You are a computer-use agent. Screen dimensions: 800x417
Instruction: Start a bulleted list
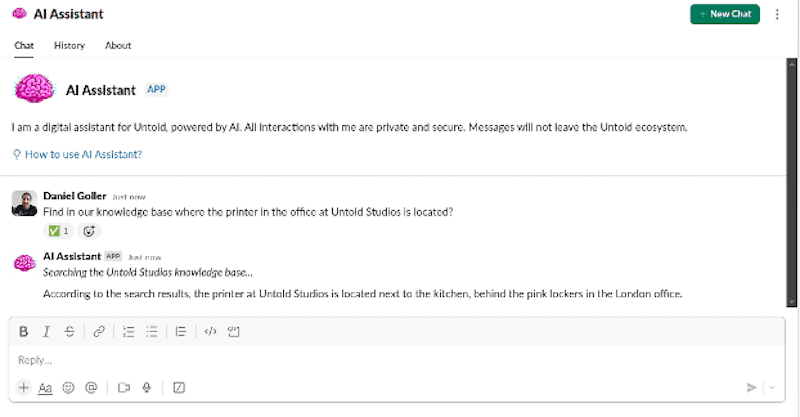[152, 332]
